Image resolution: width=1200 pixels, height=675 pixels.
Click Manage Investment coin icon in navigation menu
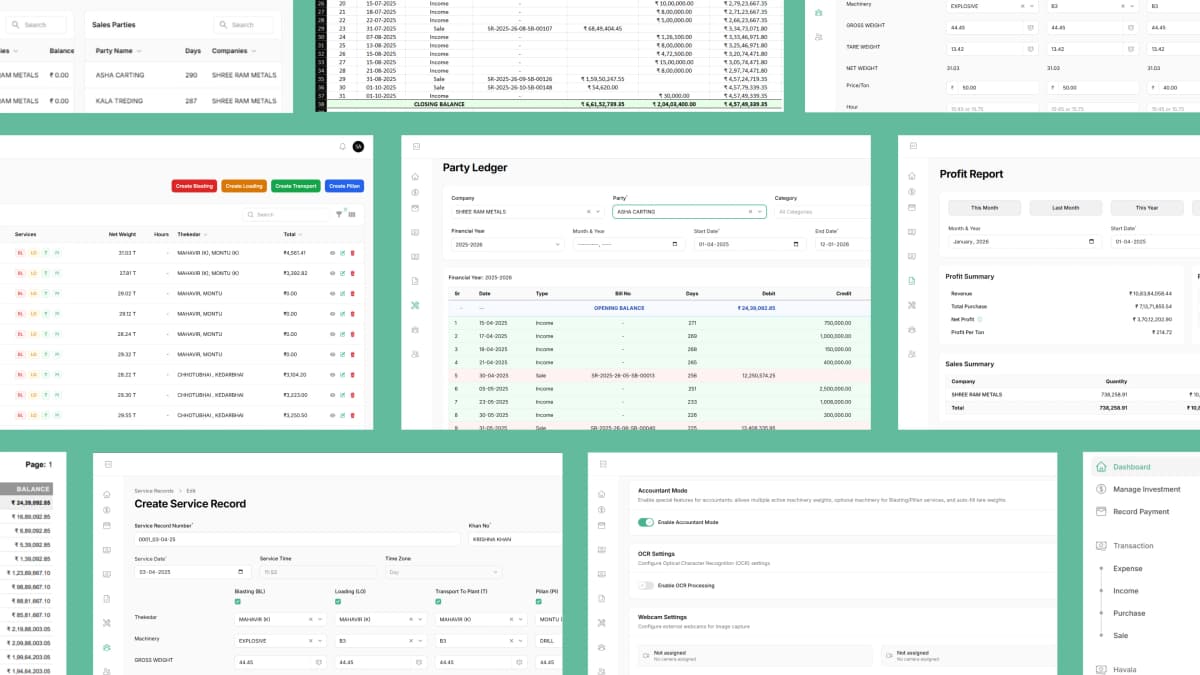[1101, 489]
